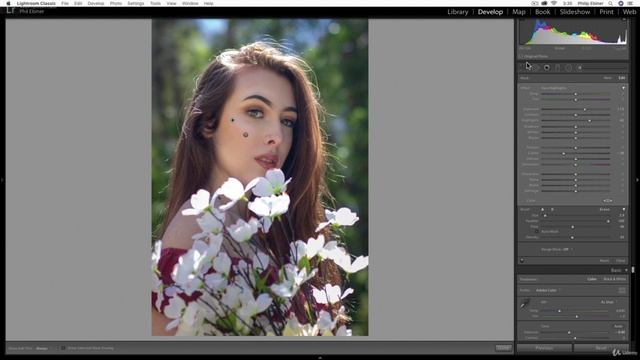Open the Window menu
The height and width of the screenshot is (360, 640).
[190, 3]
